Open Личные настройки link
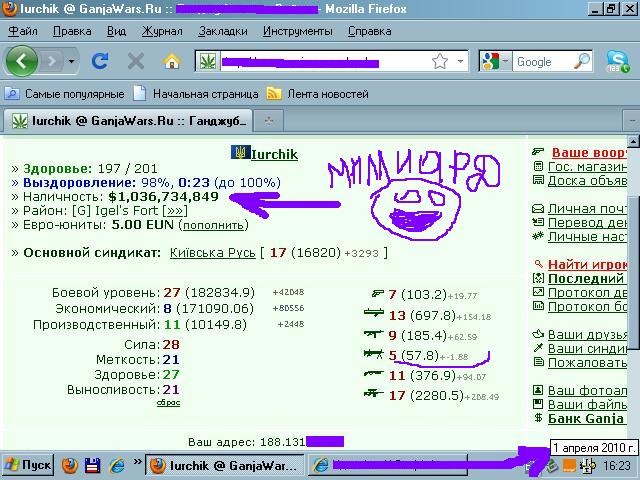The width and height of the screenshot is (640, 480). point(587,237)
